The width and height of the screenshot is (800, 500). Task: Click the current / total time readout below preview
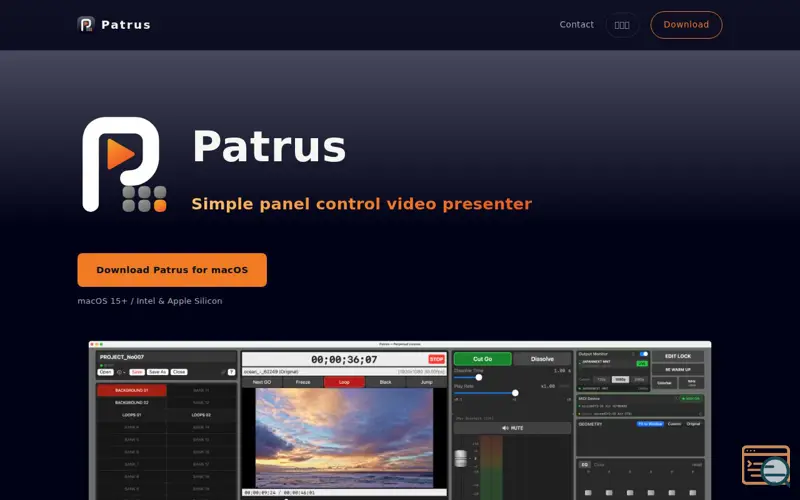point(279,493)
